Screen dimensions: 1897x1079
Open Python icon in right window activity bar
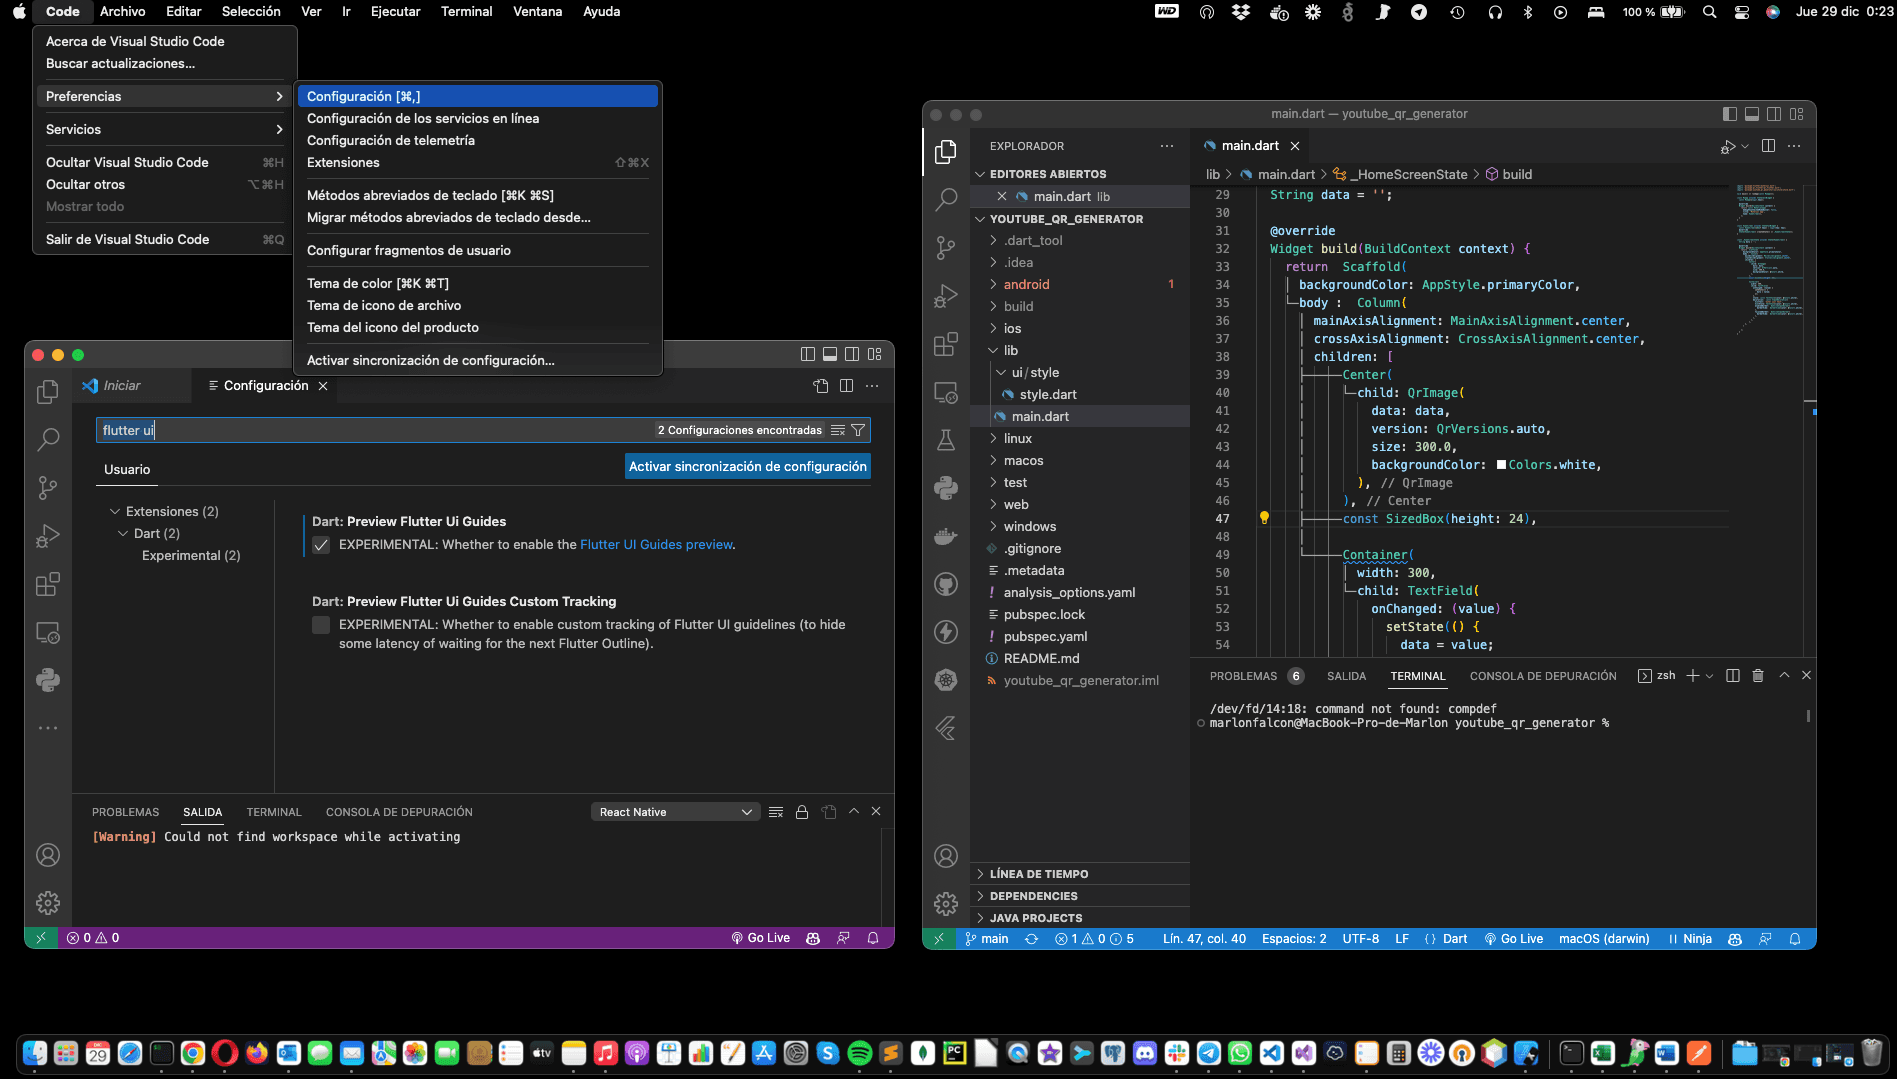click(x=945, y=488)
